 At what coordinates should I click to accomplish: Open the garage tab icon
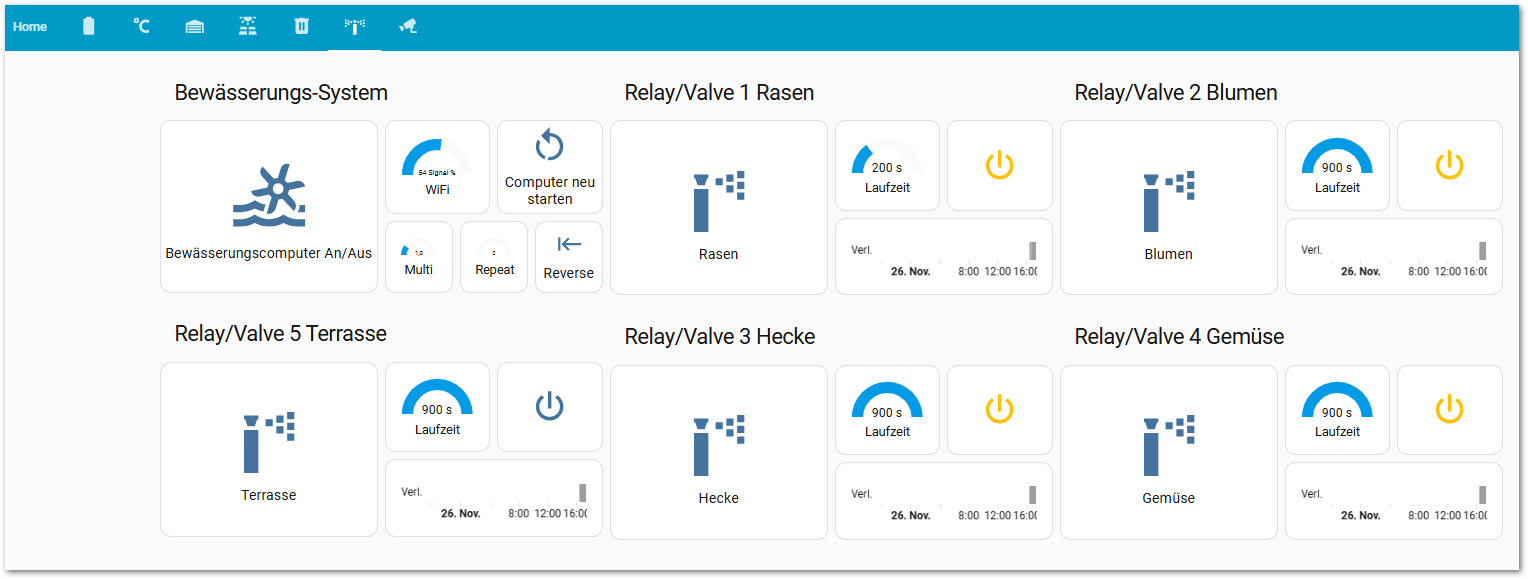click(x=195, y=26)
